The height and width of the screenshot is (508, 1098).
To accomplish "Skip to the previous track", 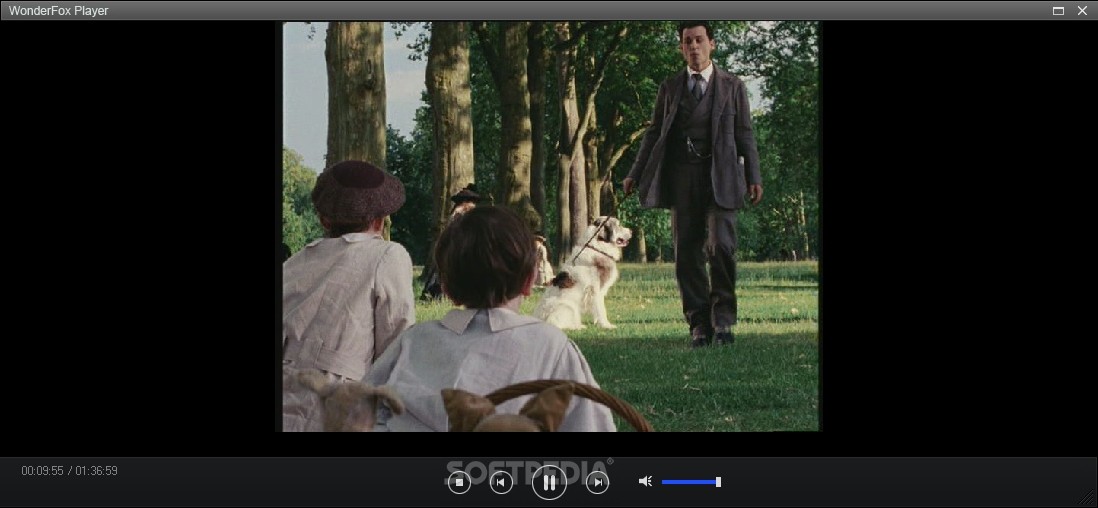I will point(501,482).
